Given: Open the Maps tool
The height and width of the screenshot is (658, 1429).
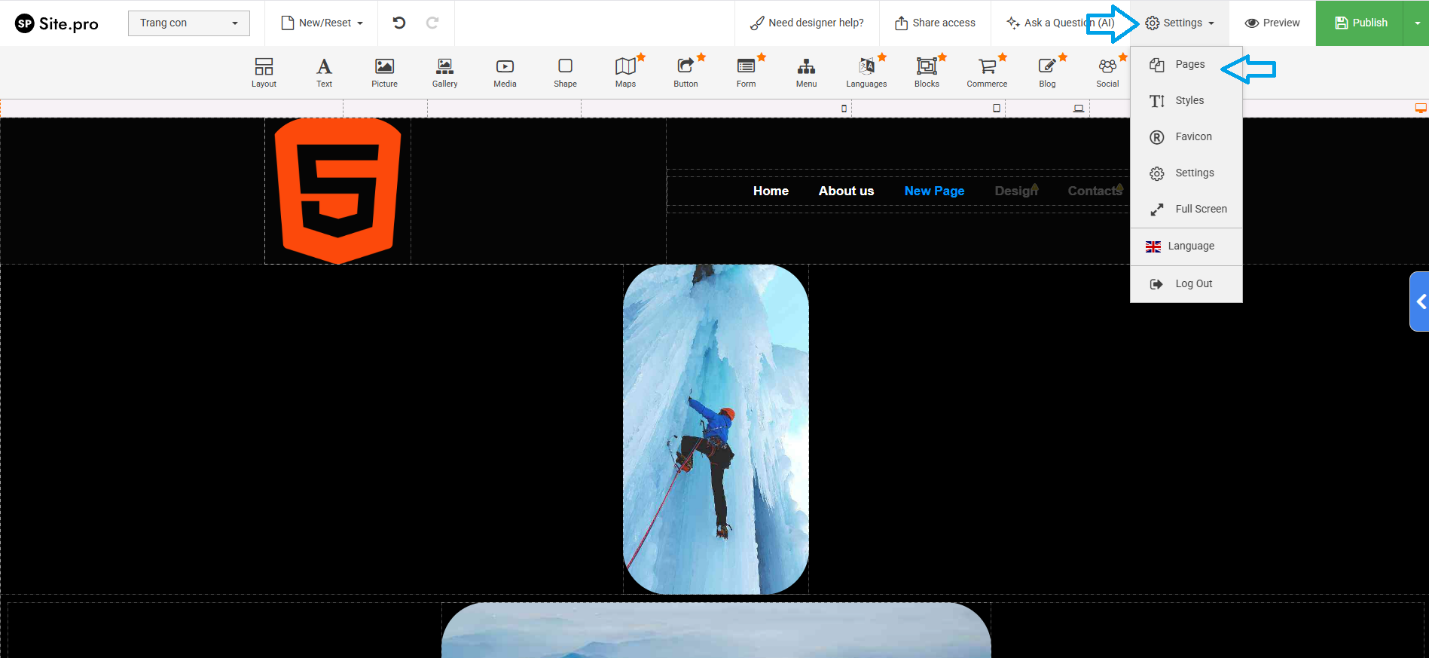Looking at the screenshot, I should [x=625, y=72].
